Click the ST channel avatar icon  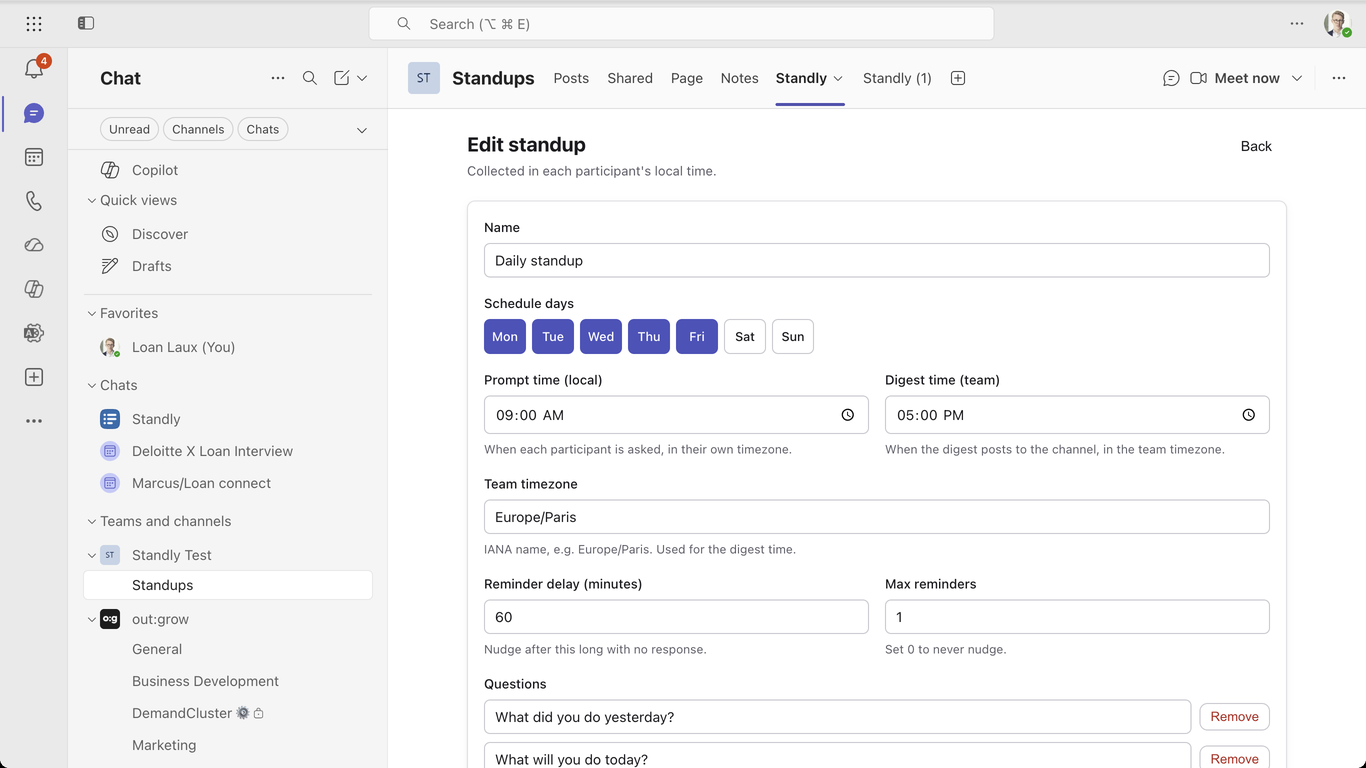424,78
